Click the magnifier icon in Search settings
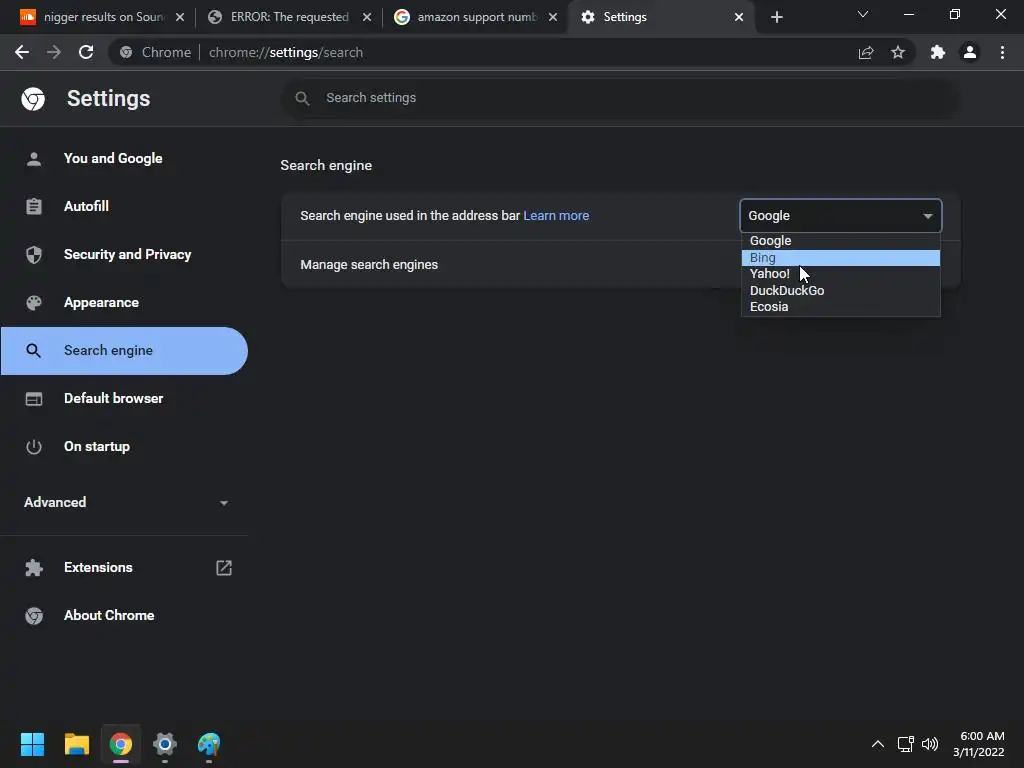The height and width of the screenshot is (768, 1024). coord(302,98)
